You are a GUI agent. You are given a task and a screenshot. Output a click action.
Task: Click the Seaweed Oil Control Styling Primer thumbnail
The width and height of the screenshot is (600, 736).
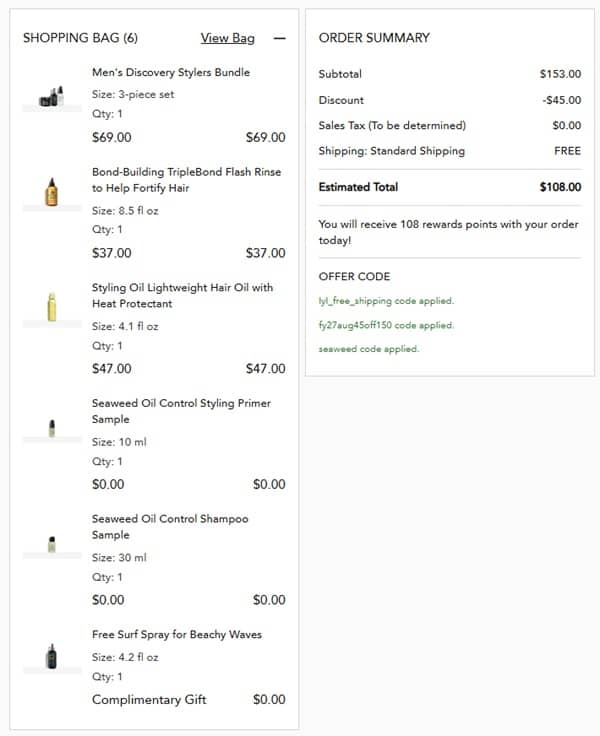coord(52,428)
